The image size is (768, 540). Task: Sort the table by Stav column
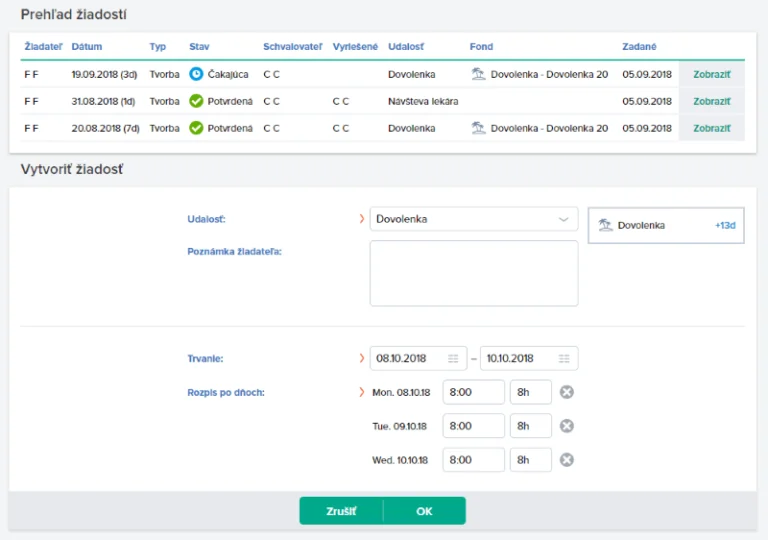[199, 47]
